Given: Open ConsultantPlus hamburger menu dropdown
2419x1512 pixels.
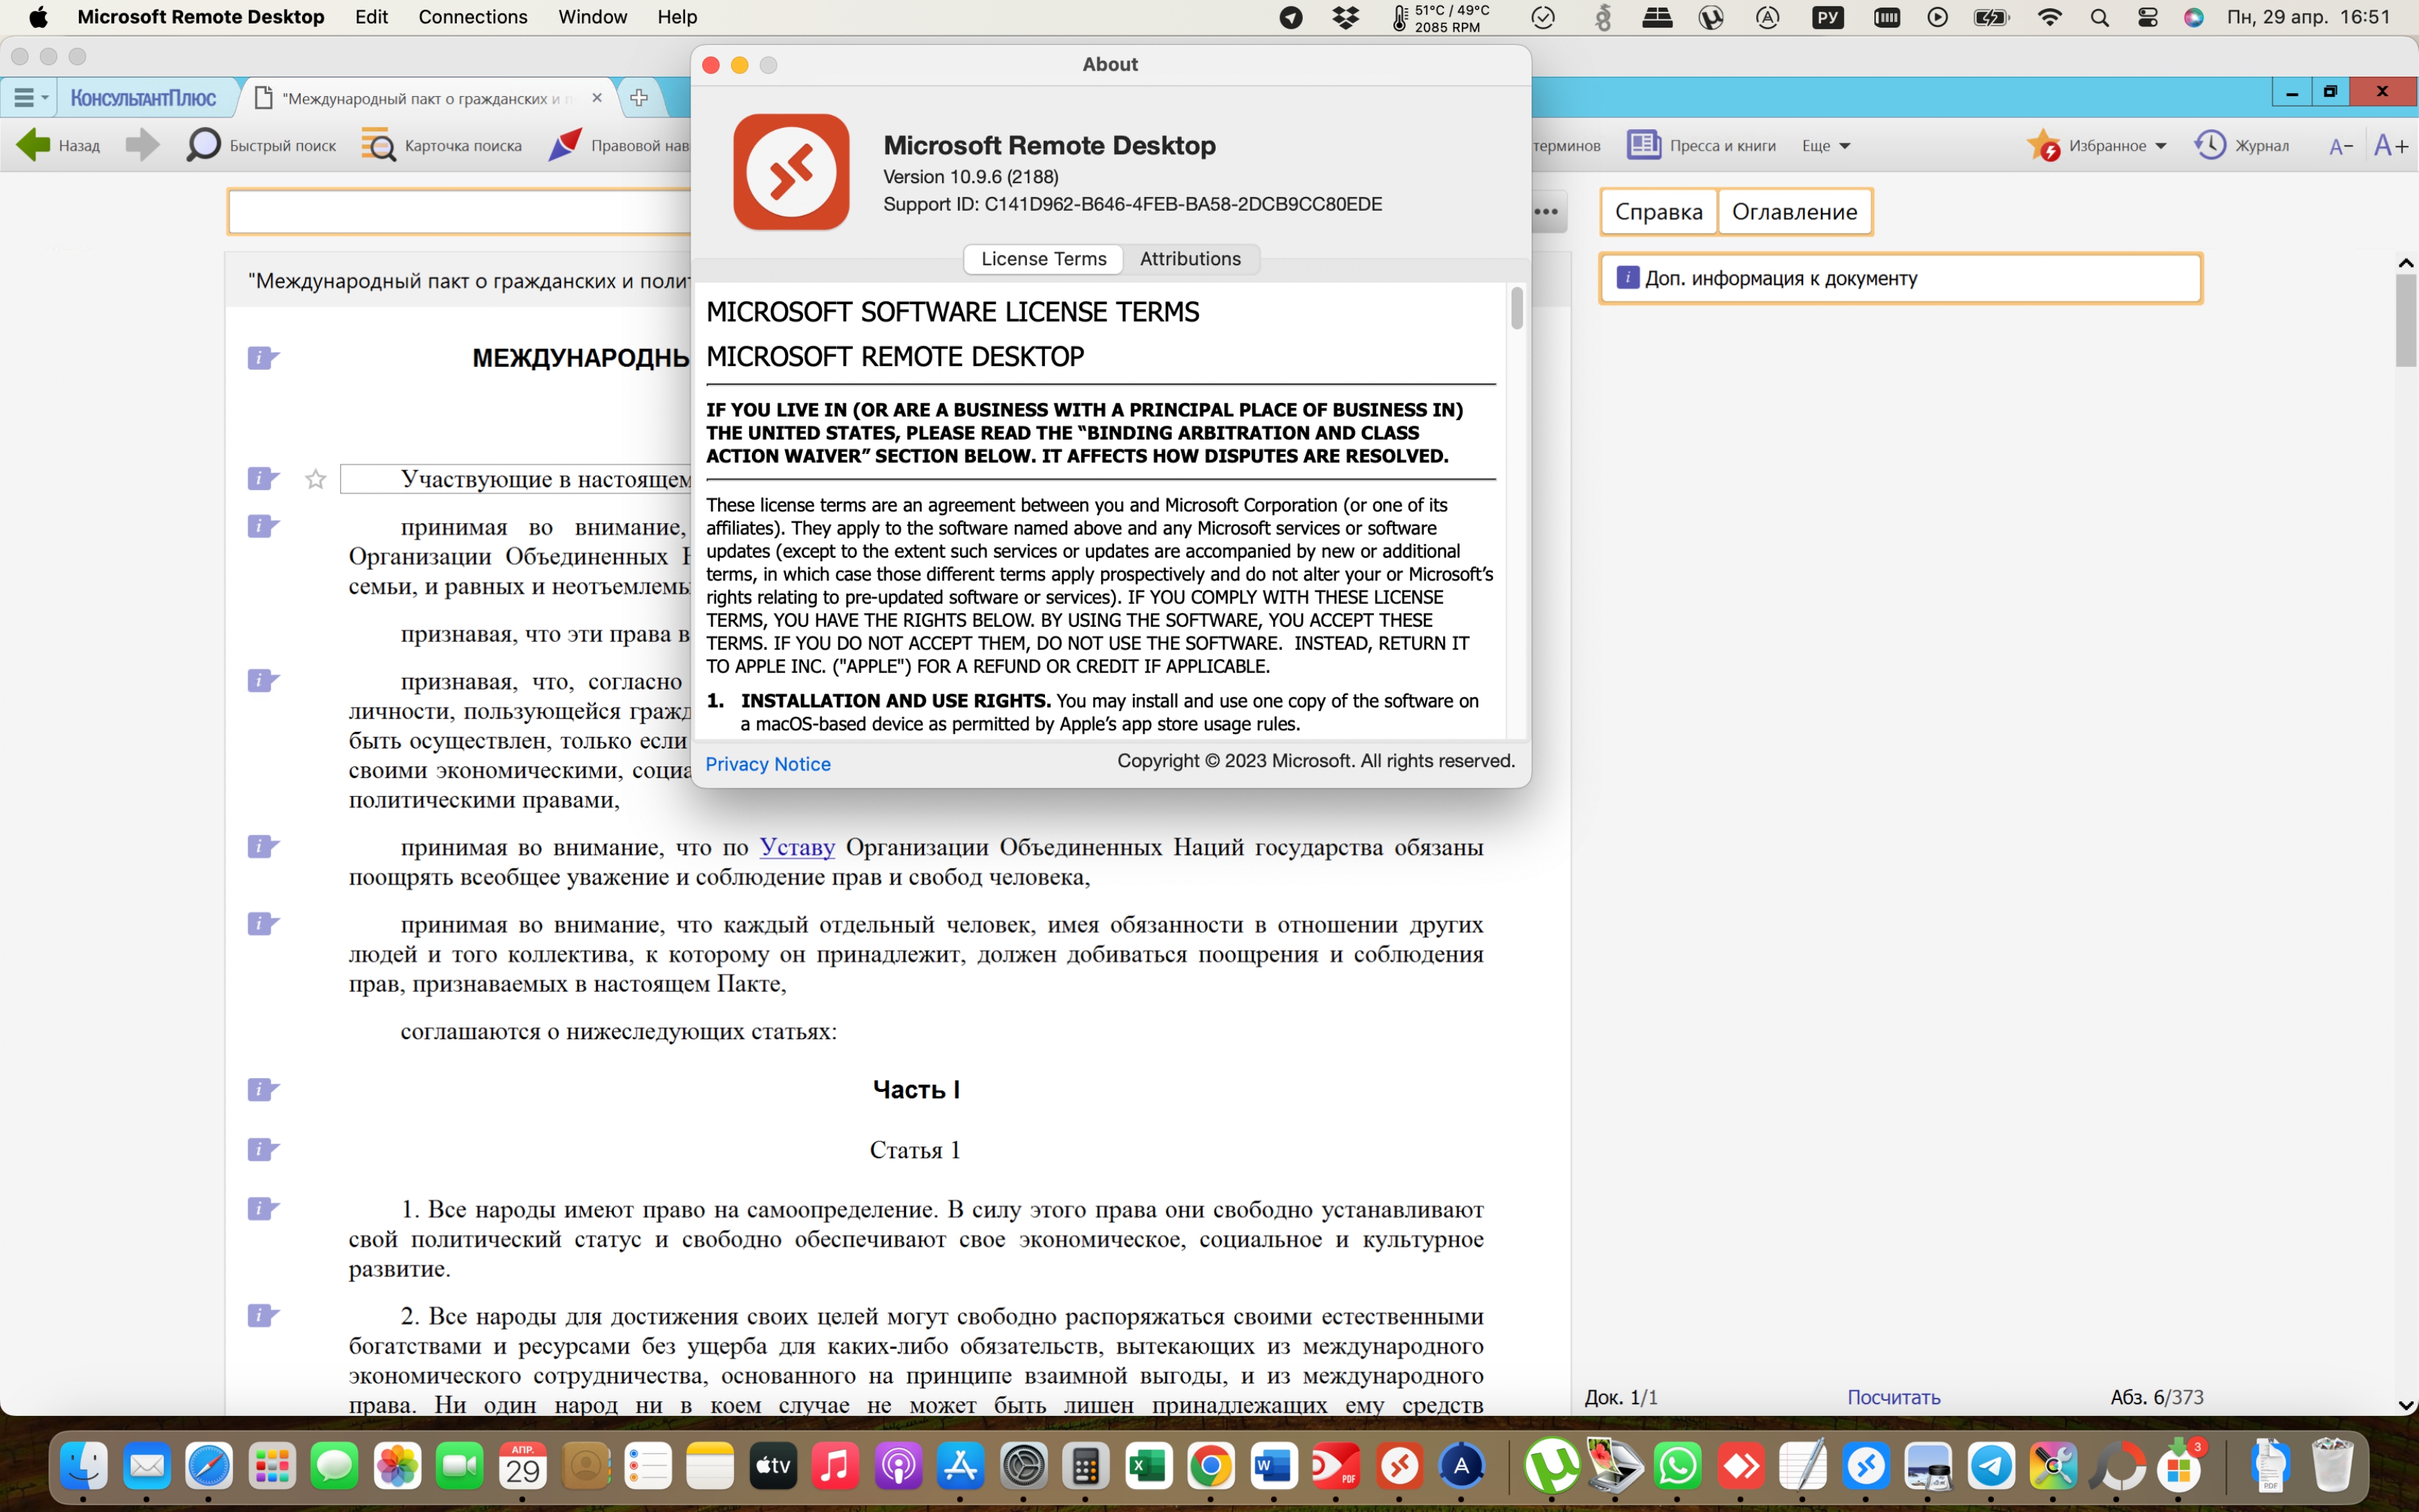Looking at the screenshot, I should point(30,98).
